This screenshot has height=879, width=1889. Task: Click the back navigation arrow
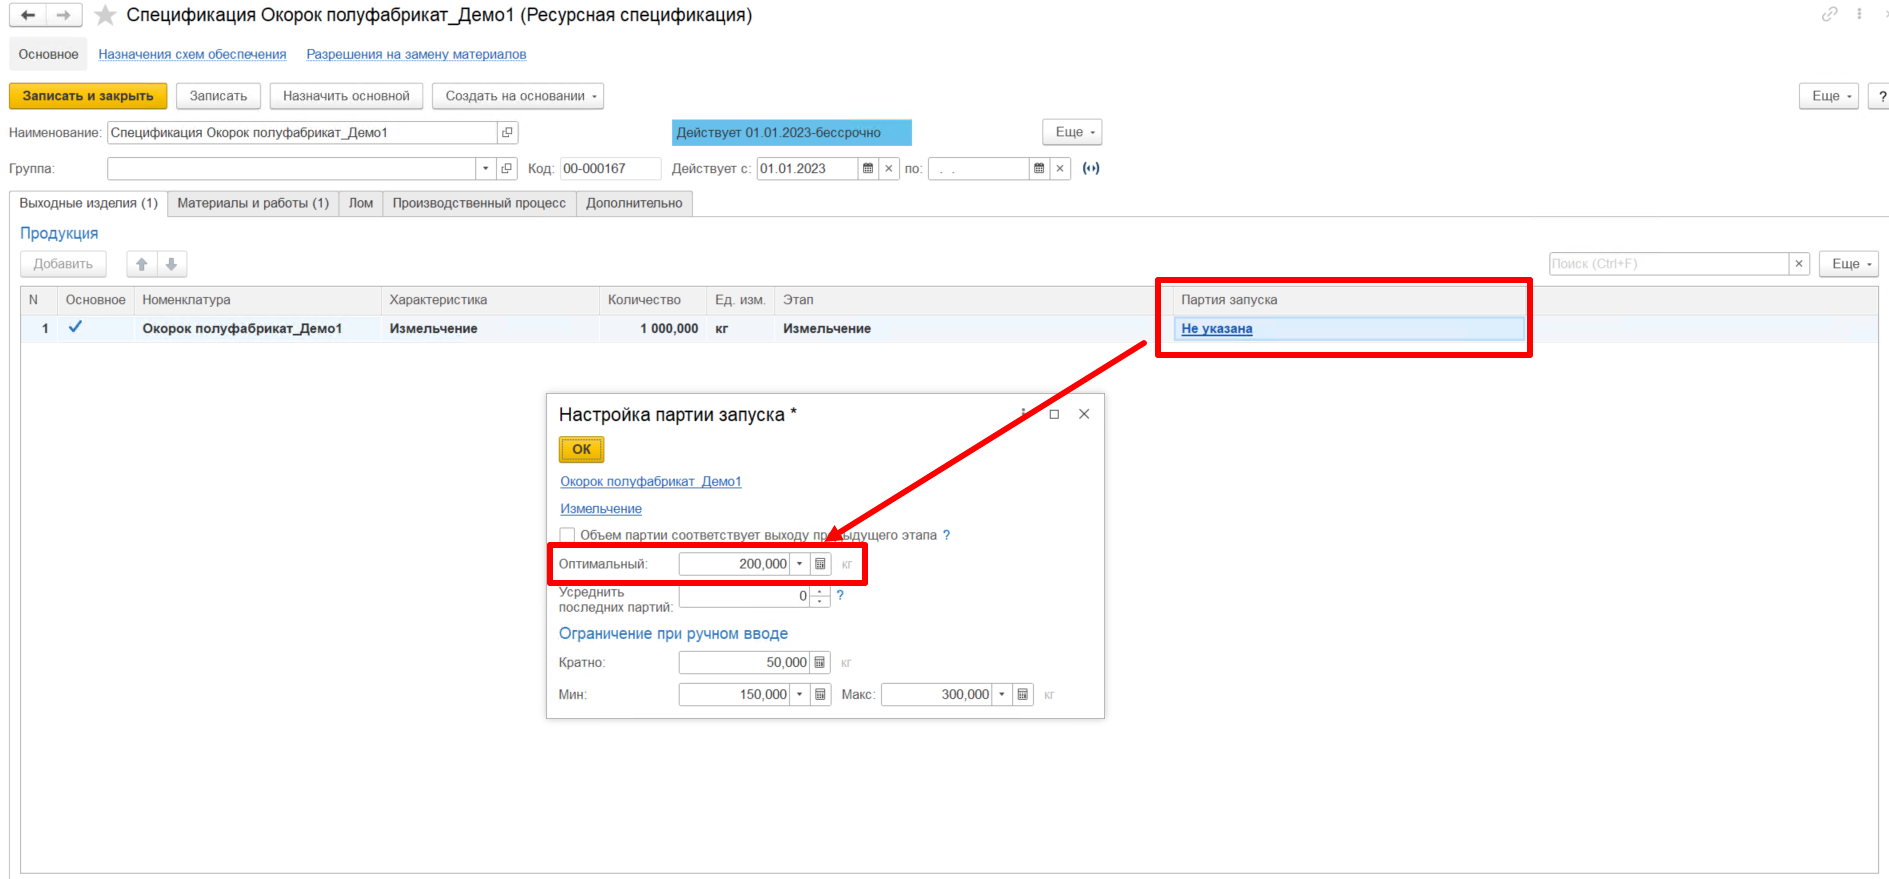[28, 15]
